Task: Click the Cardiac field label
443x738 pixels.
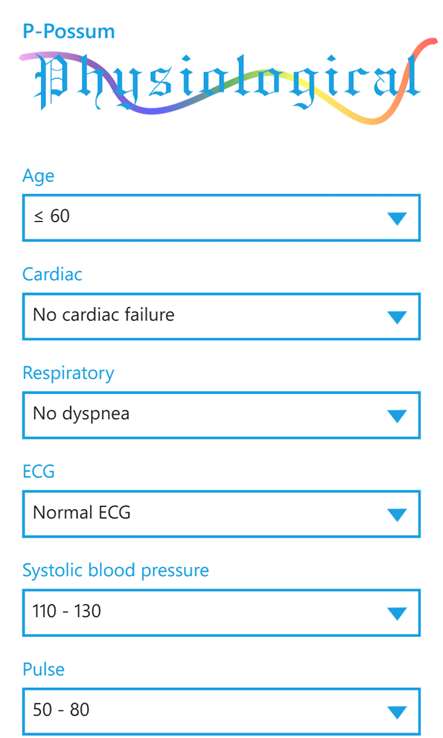Action: pos(52,274)
